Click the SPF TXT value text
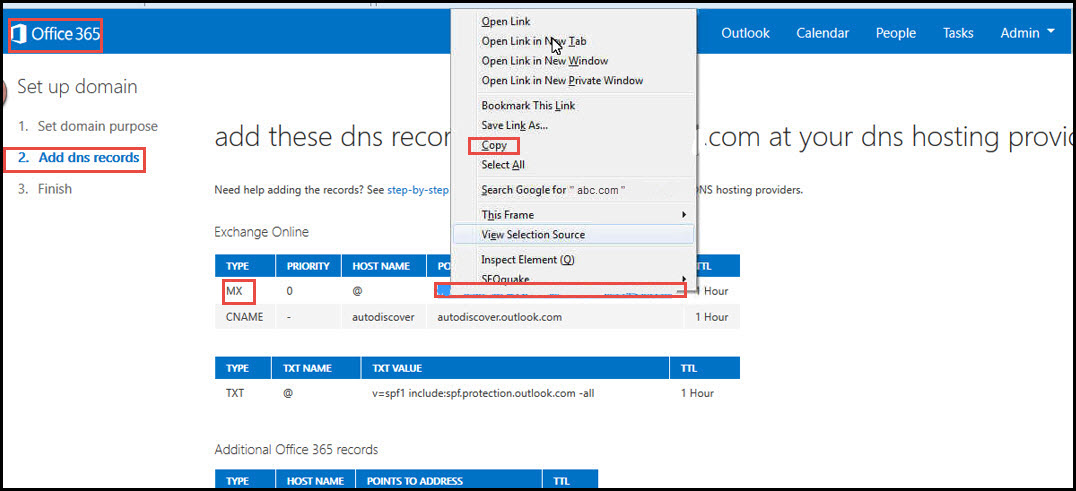The image size is (1076, 491). 481,394
